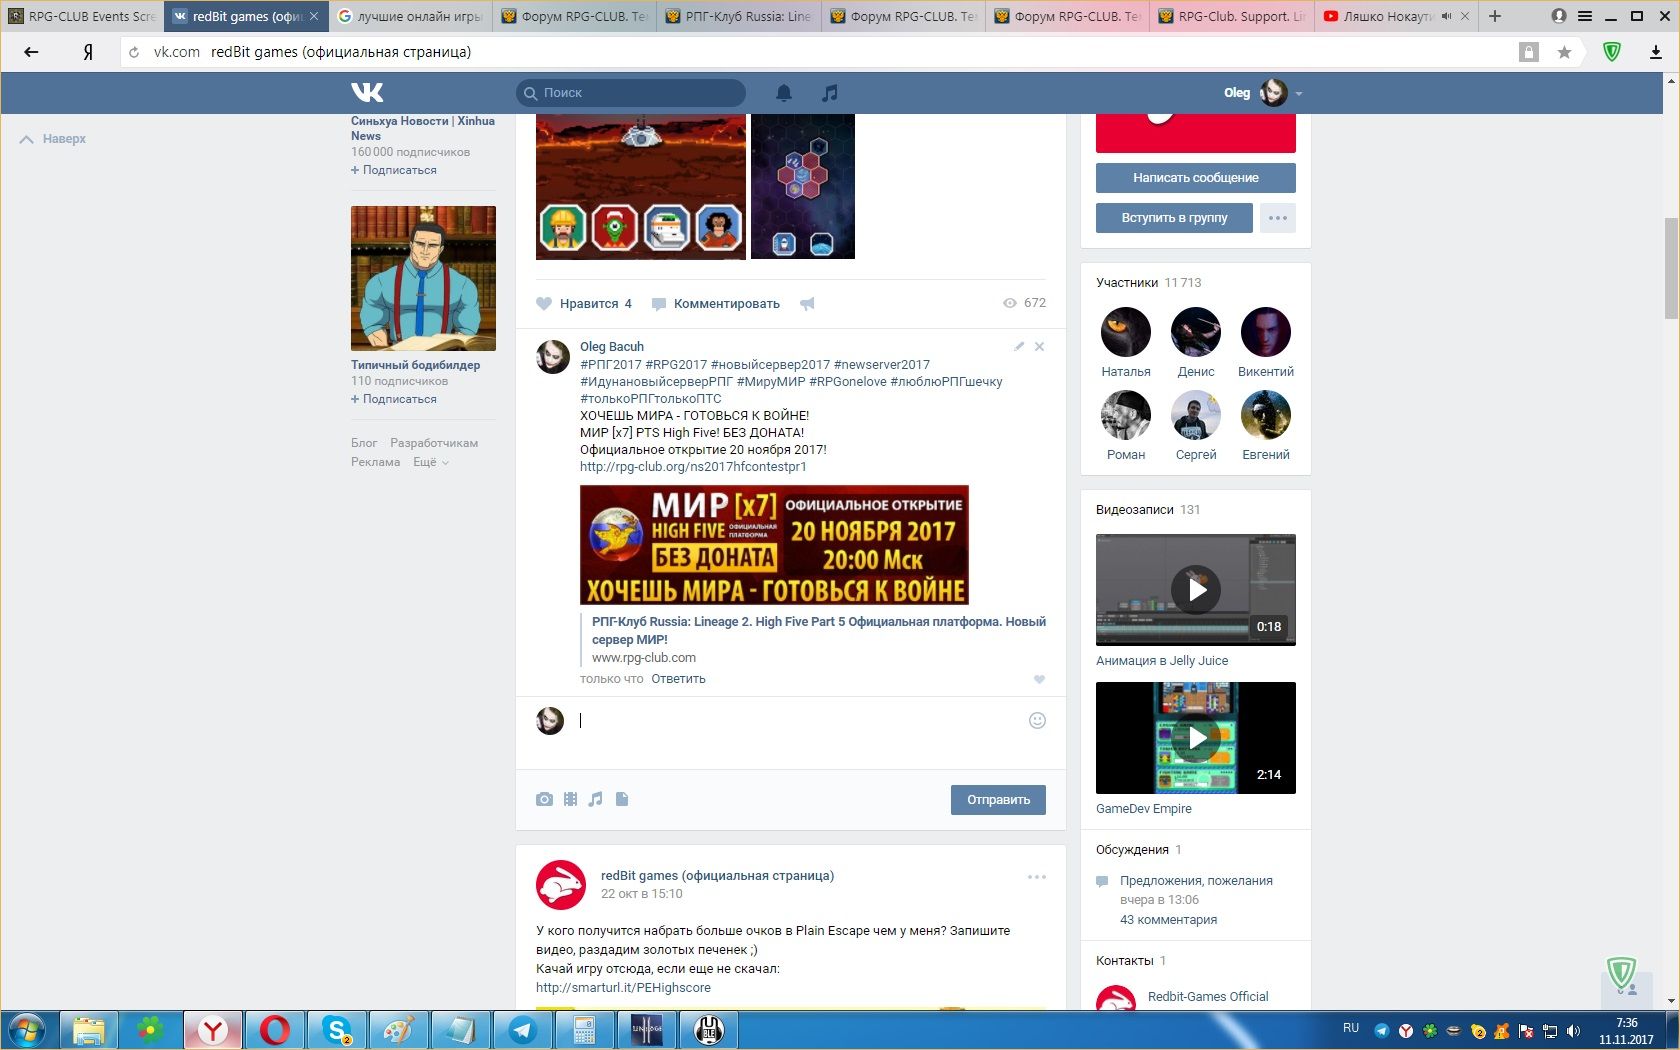
Task: Attach audio using music note icon below comment
Action: pos(596,799)
